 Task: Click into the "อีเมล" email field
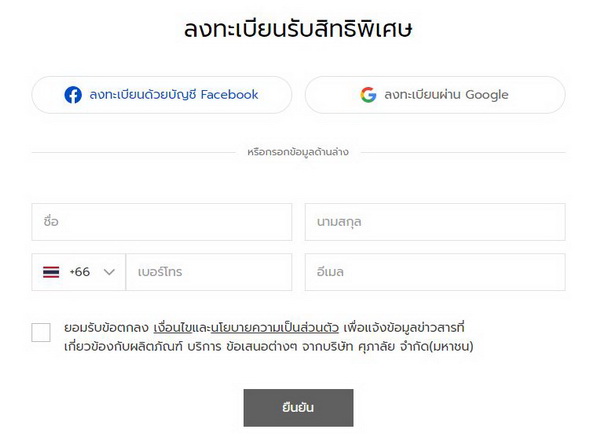pos(435,272)
